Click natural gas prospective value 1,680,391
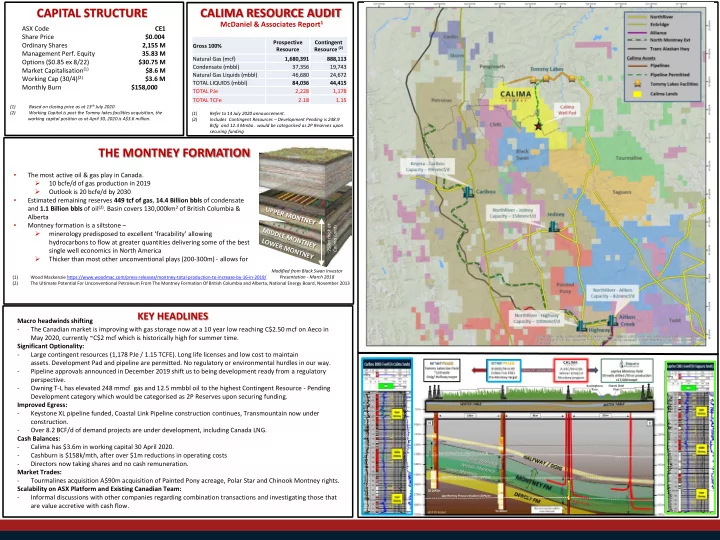Screen dimensions: 720x540 pyautogui.click(x=297, y=59)
